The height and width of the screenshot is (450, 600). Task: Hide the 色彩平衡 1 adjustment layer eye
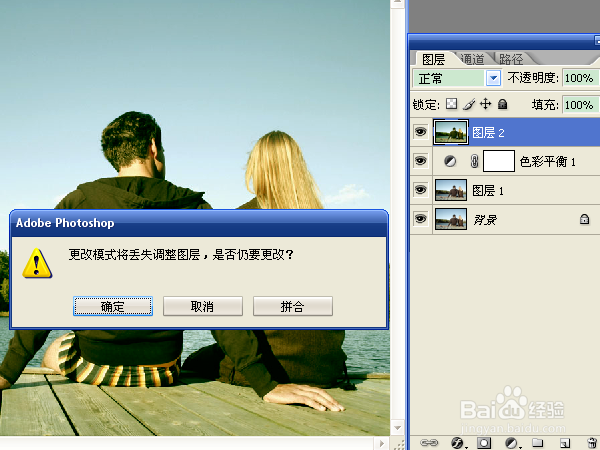(421, 161)
